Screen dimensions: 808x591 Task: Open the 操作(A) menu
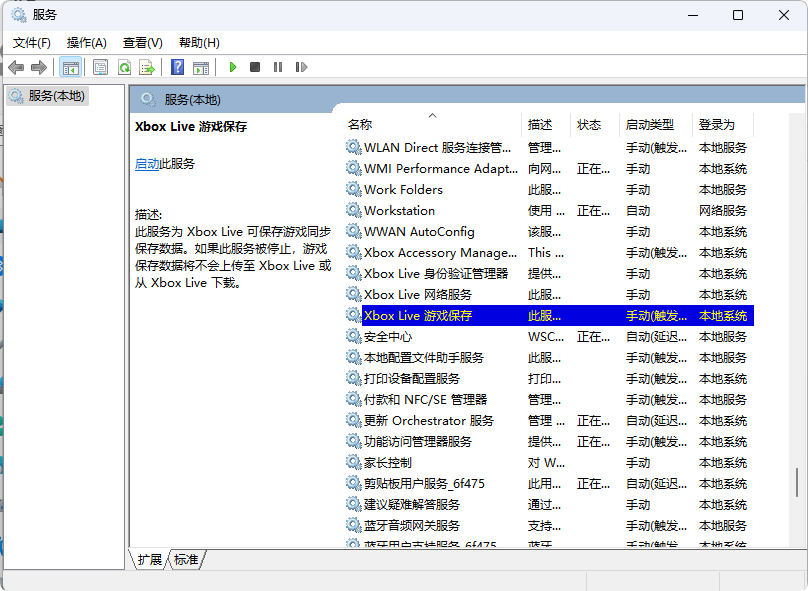click(x=86, y=42)
